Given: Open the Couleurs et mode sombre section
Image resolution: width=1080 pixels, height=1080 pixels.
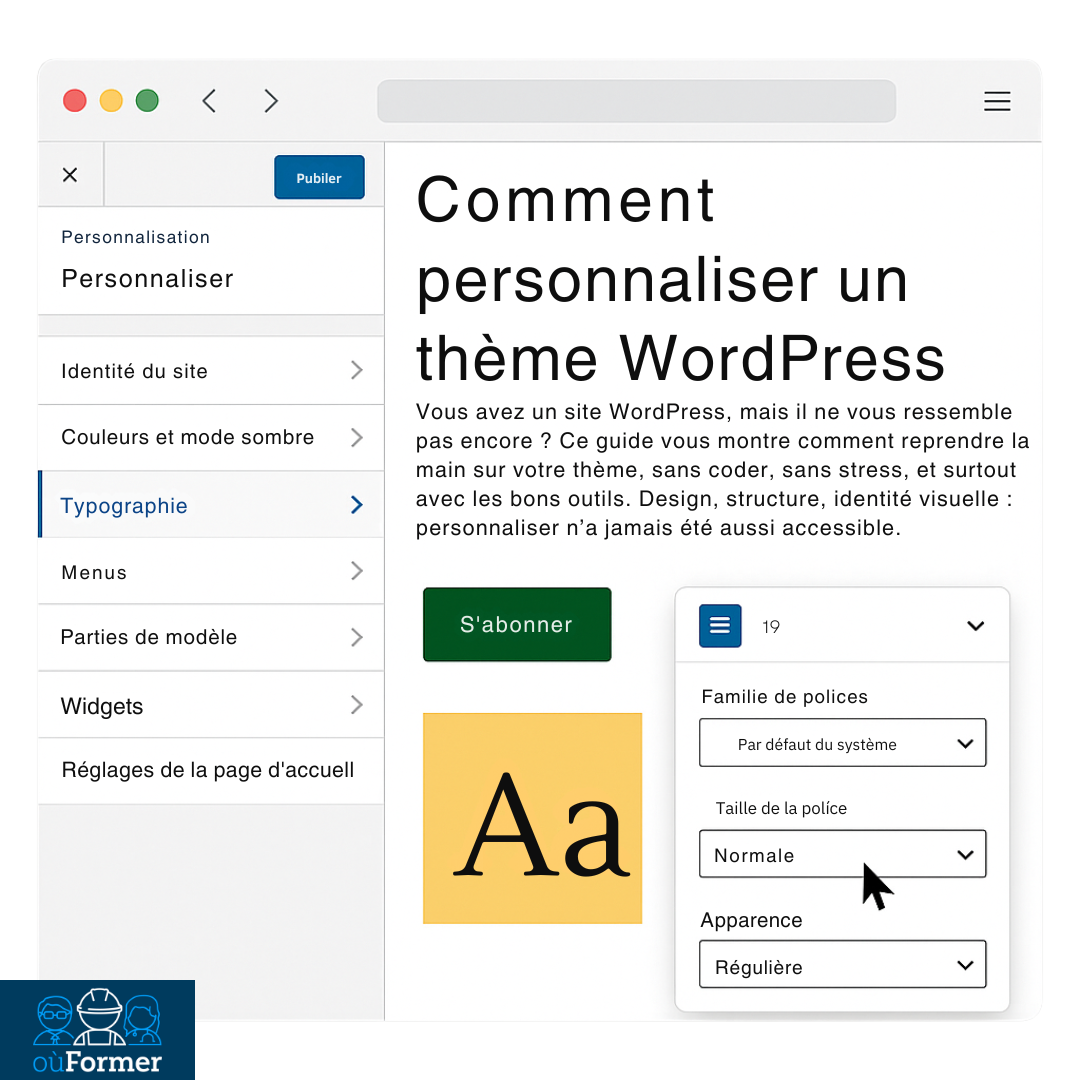Looking at the screenshot, I should [x=211, y=437].
